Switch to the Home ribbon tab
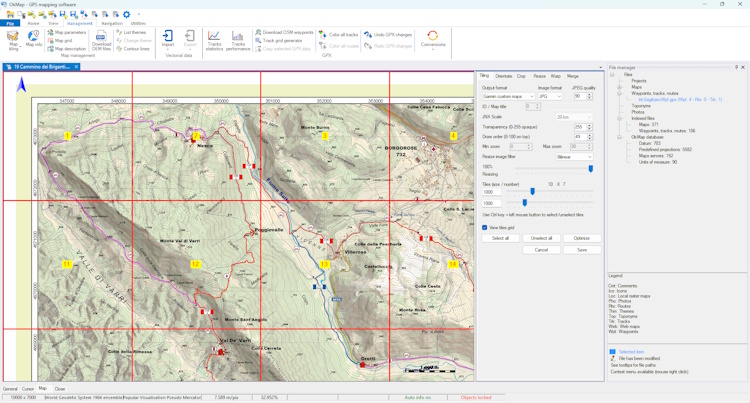The height and width of the screenshot is (403, 750). (x=33, y=23)
